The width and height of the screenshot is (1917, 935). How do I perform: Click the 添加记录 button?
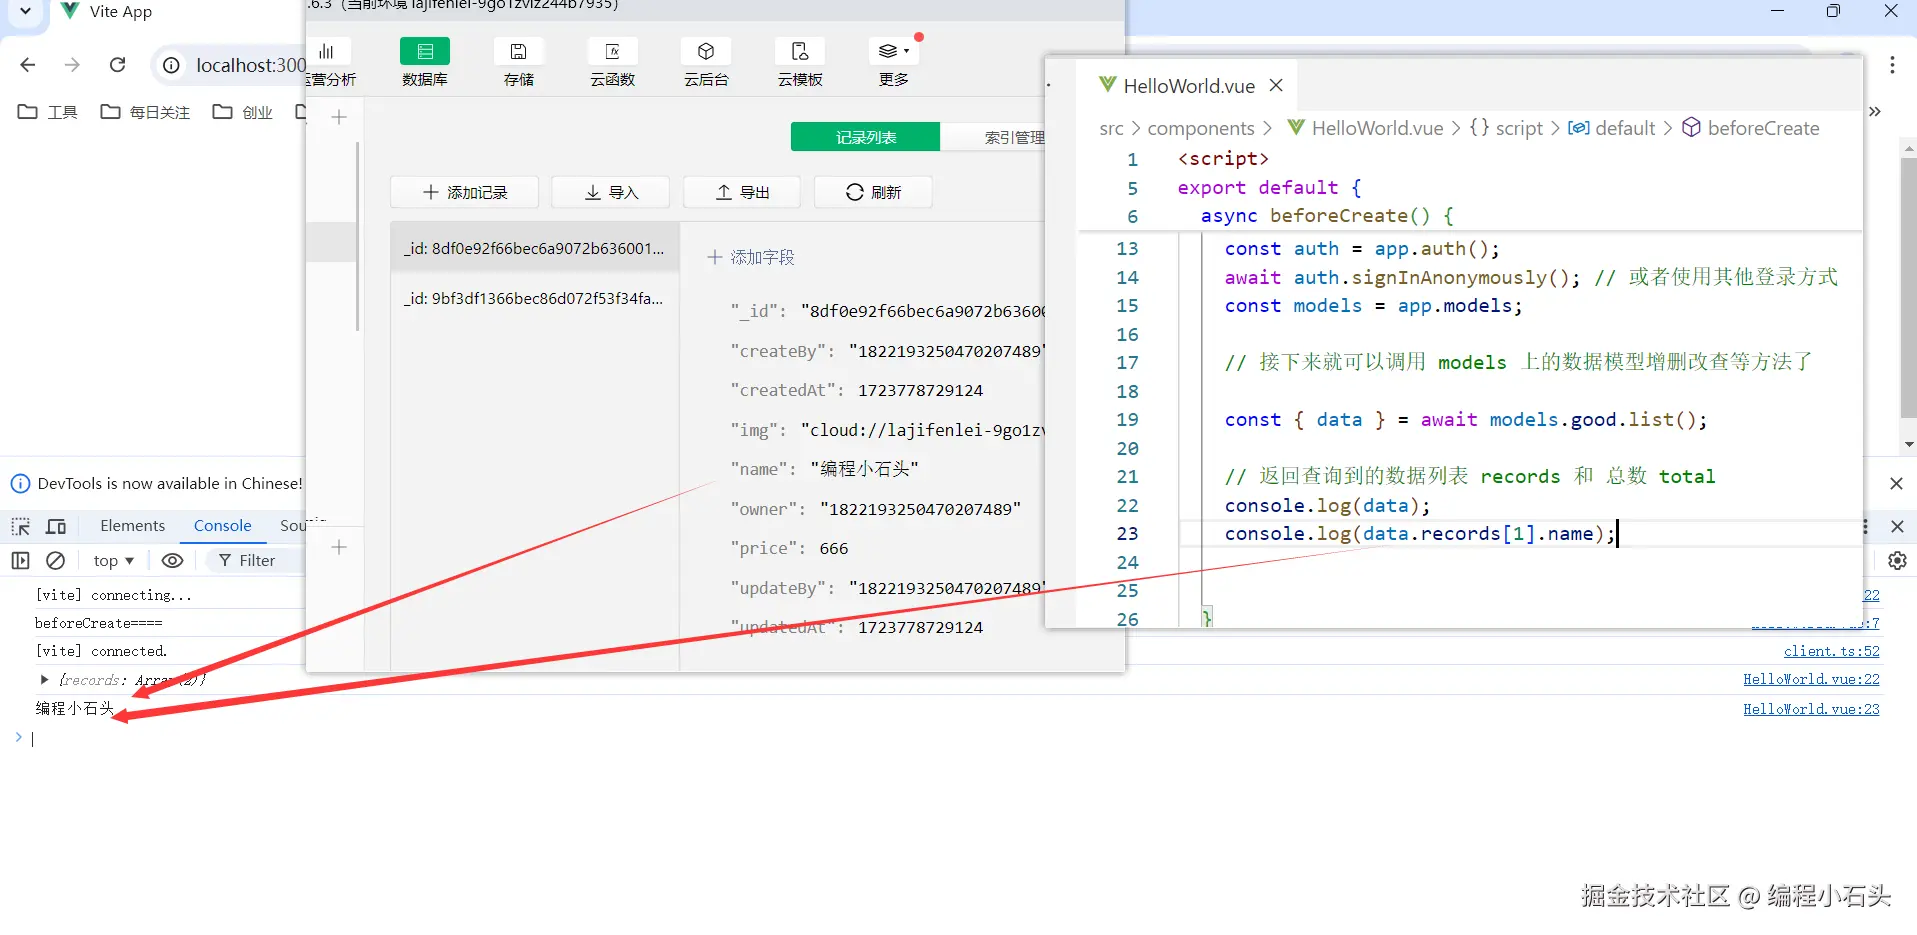(464, 192)
